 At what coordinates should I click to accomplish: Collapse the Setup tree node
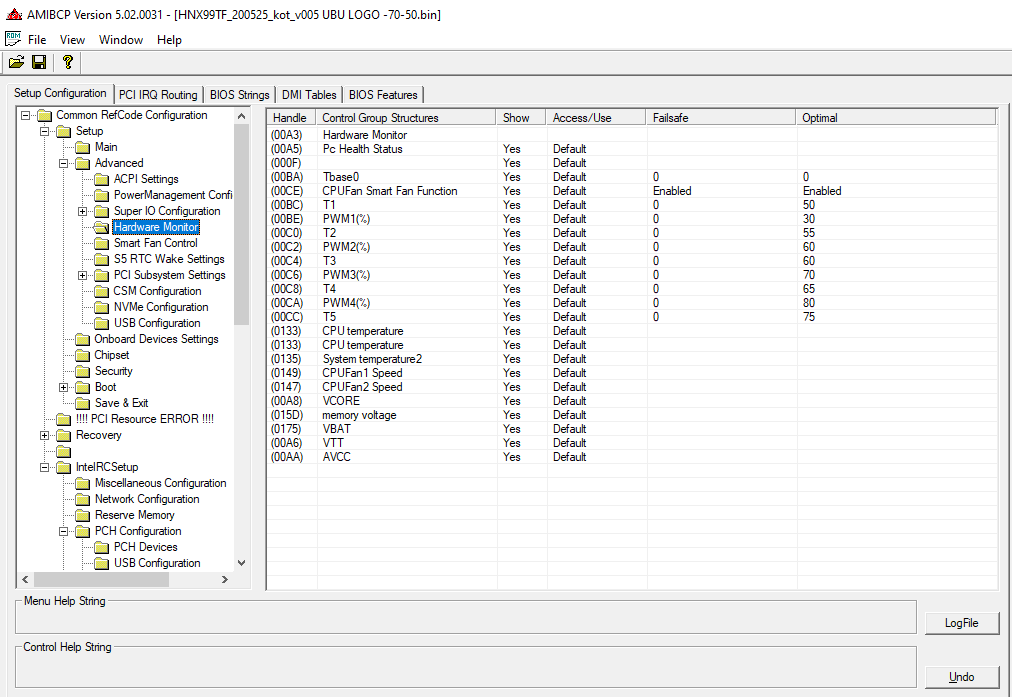click(45, 131)
